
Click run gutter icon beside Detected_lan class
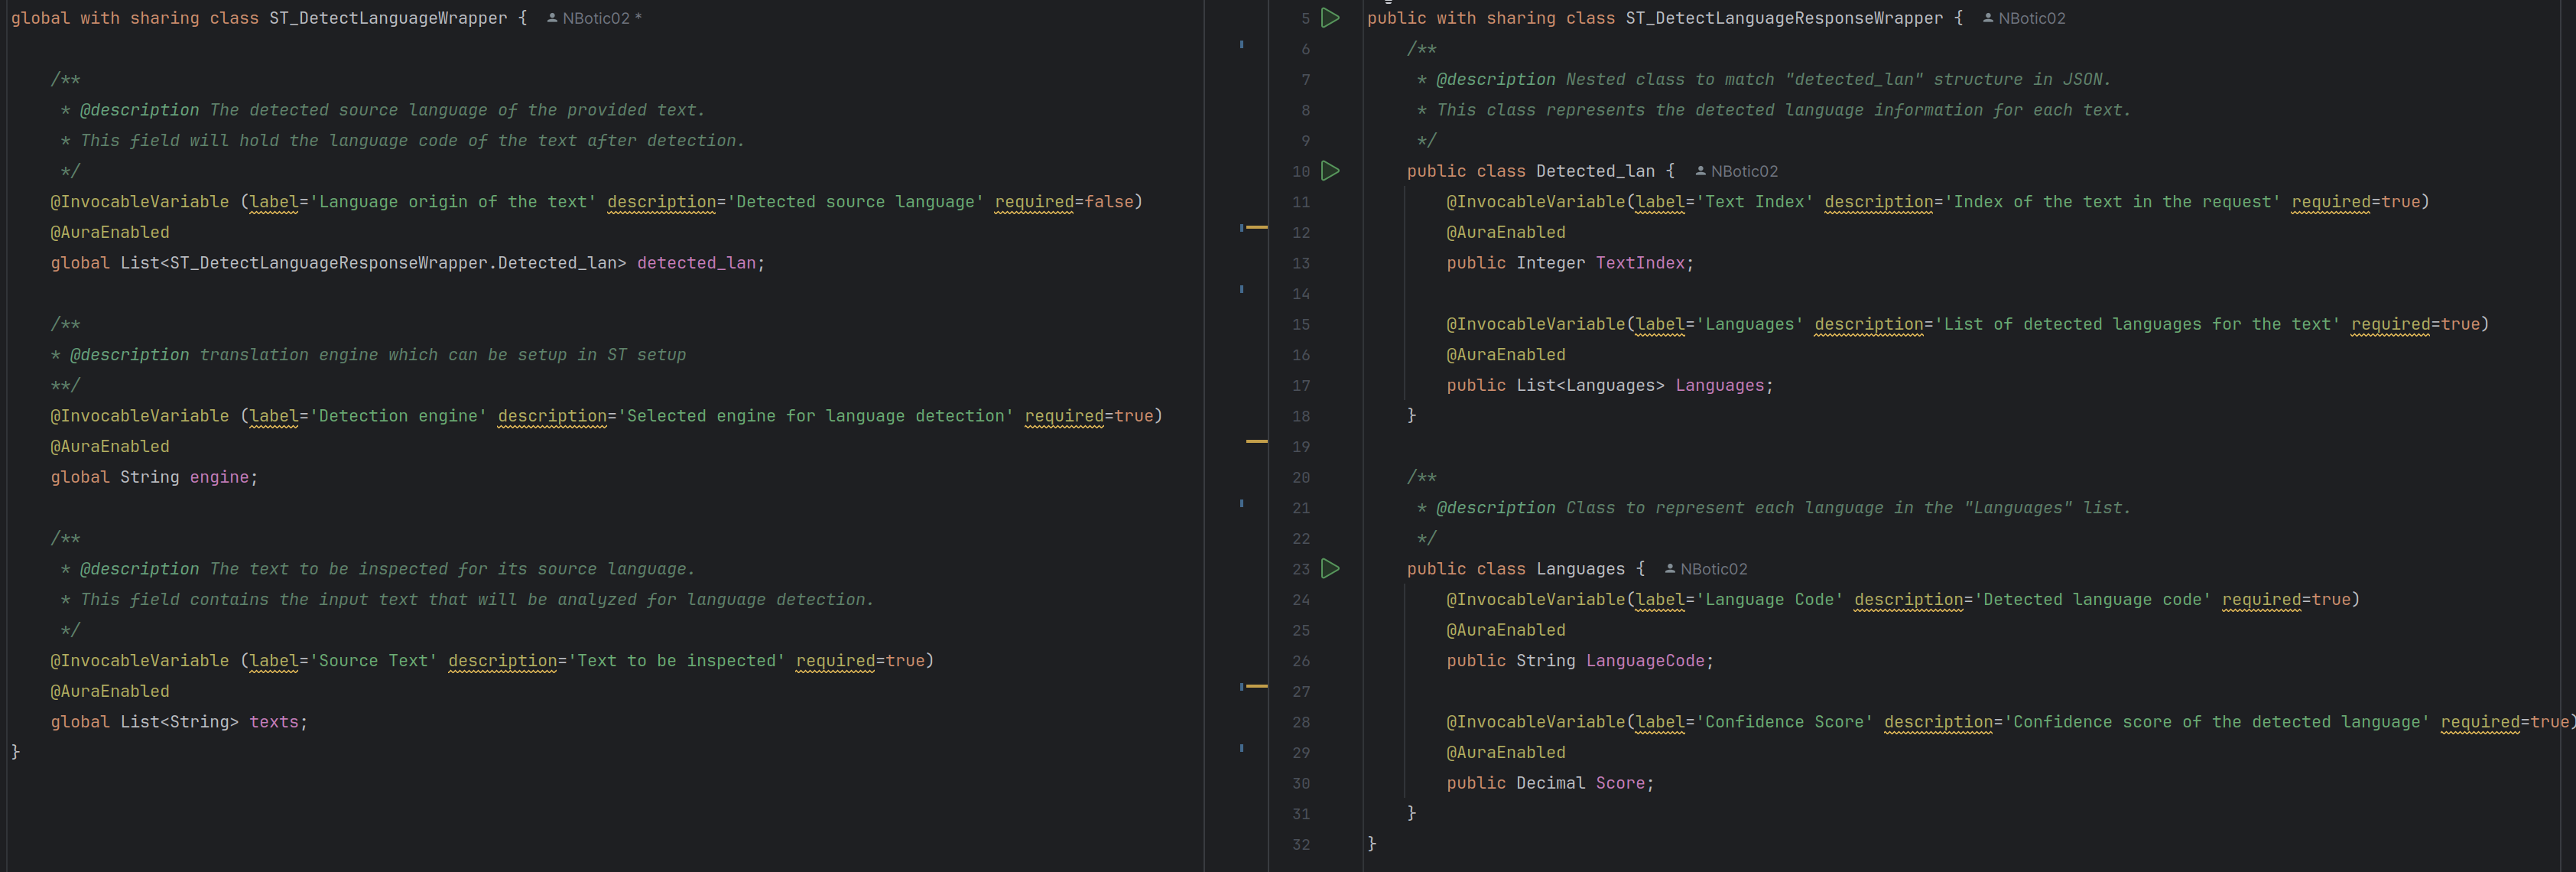tap(1330, 171)
